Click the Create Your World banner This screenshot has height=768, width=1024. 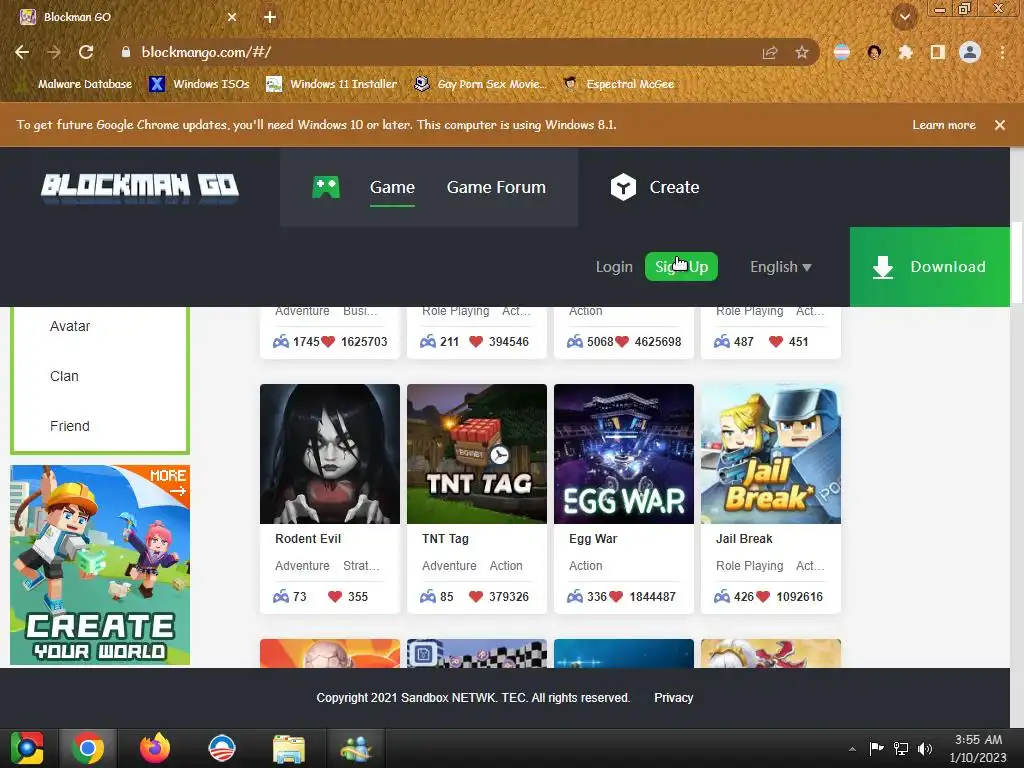[x=100, y=565]
